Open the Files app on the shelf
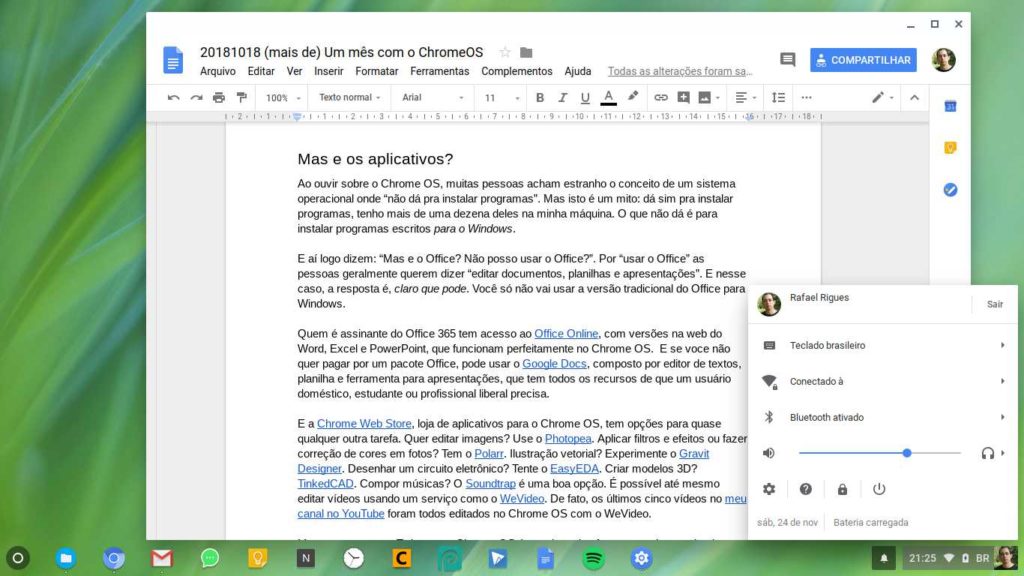This screenshot has width=1024, height=576. click(x=65, y=558)
